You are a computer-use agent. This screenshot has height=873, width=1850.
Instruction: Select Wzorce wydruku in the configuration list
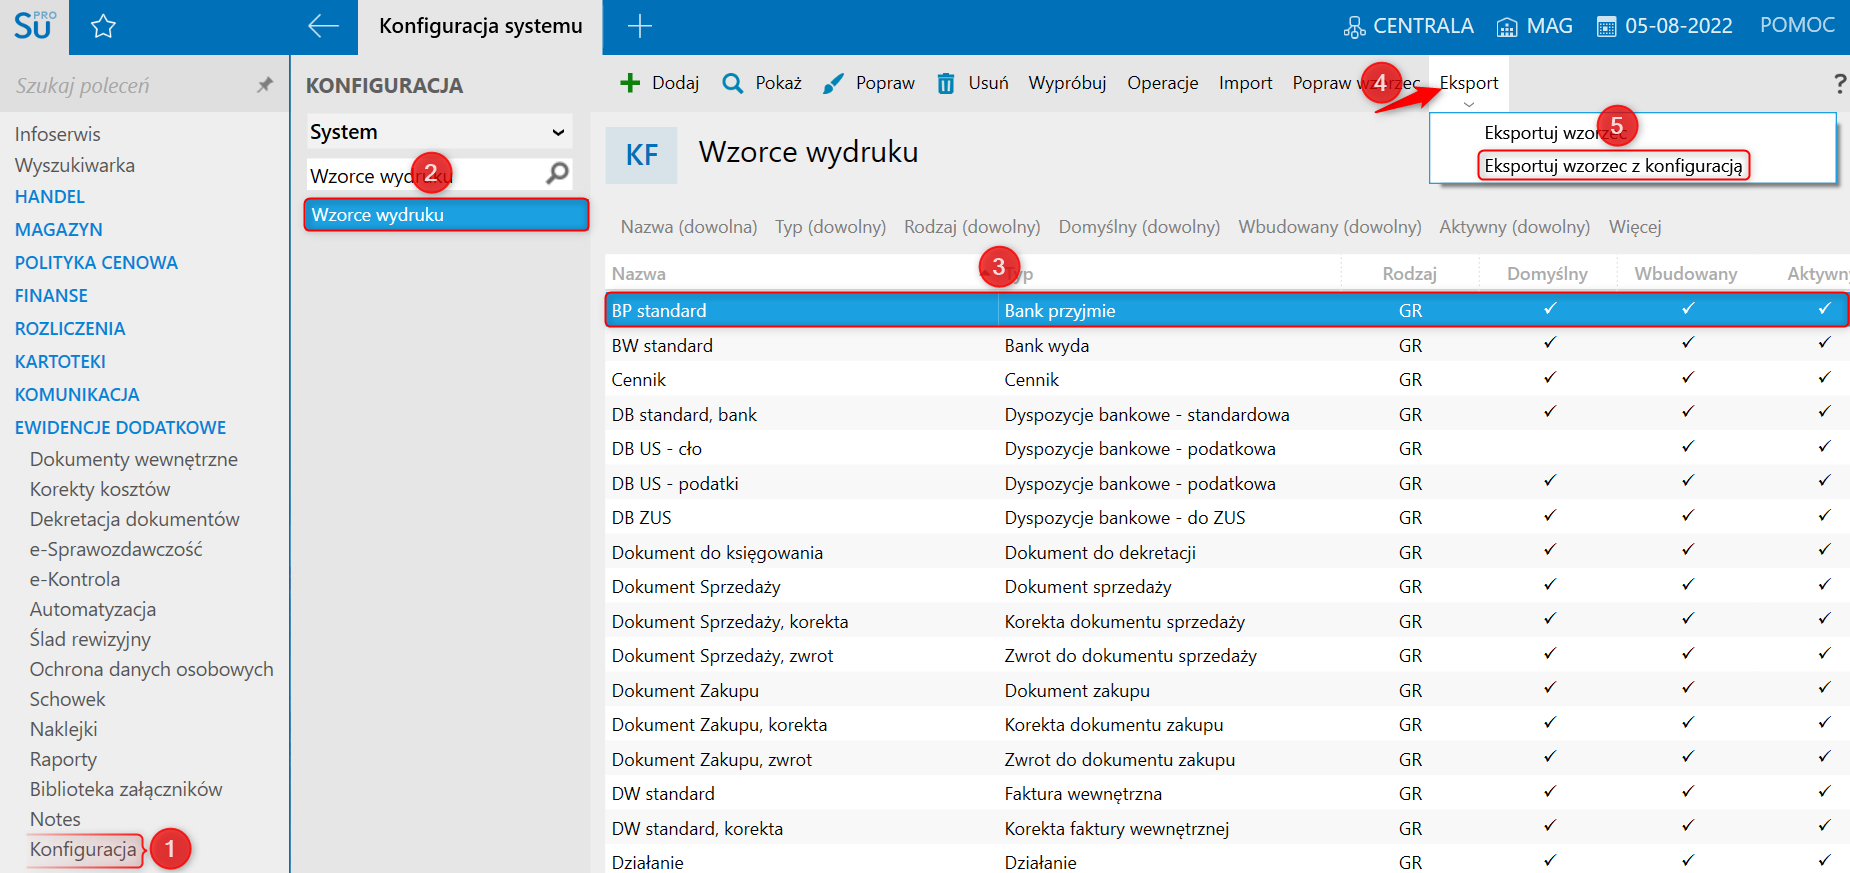[x=446, y=215]
